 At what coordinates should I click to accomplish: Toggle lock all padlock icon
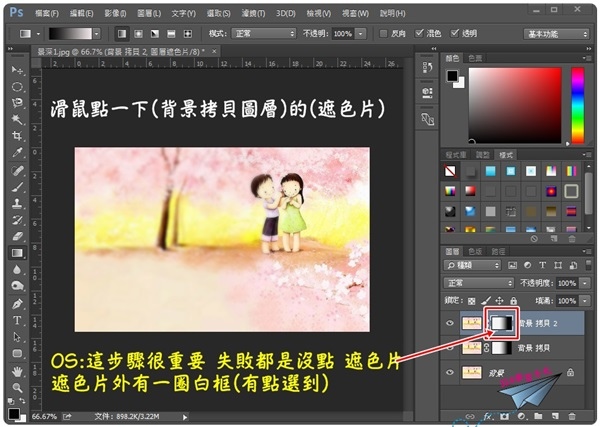[x=514, y=301]
